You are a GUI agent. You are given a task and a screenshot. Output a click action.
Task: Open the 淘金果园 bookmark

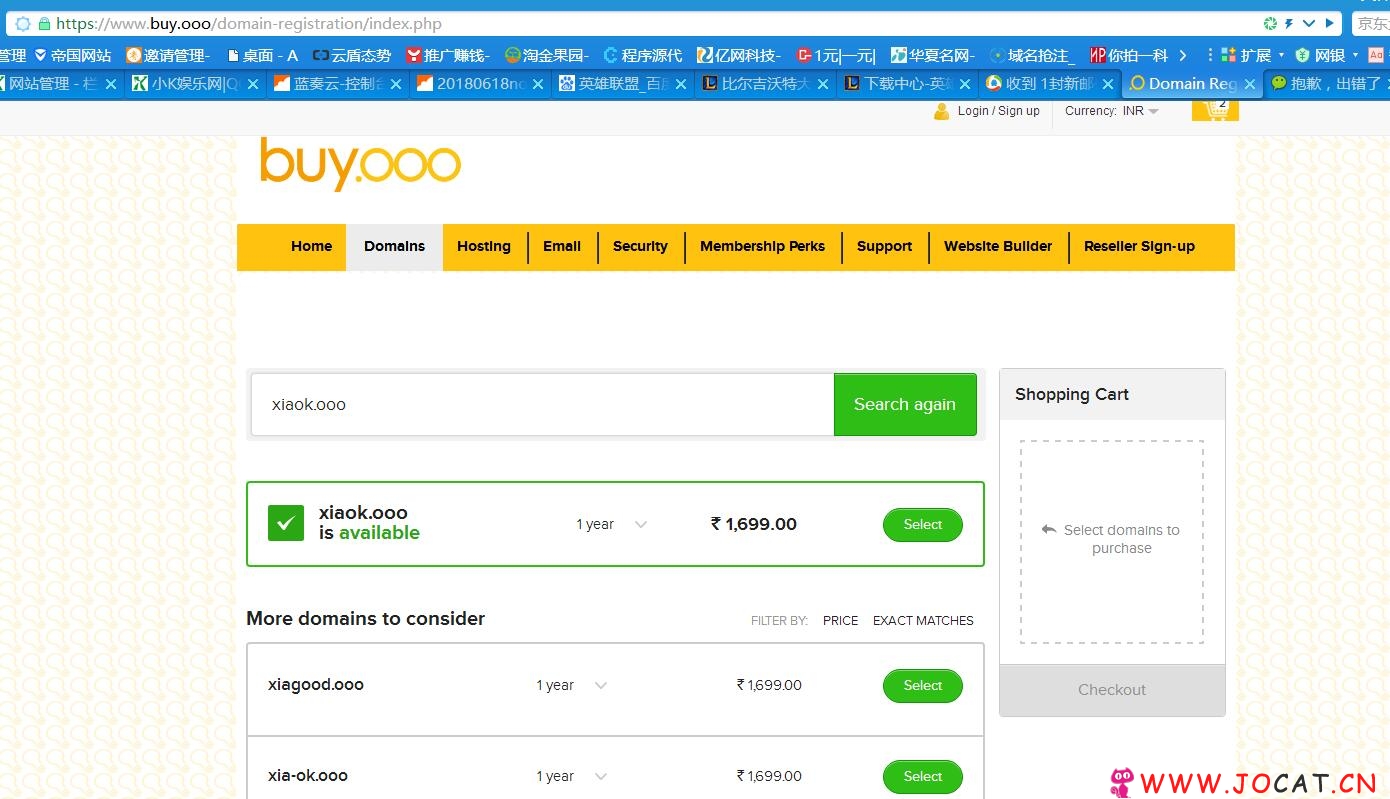coord(546,55)
